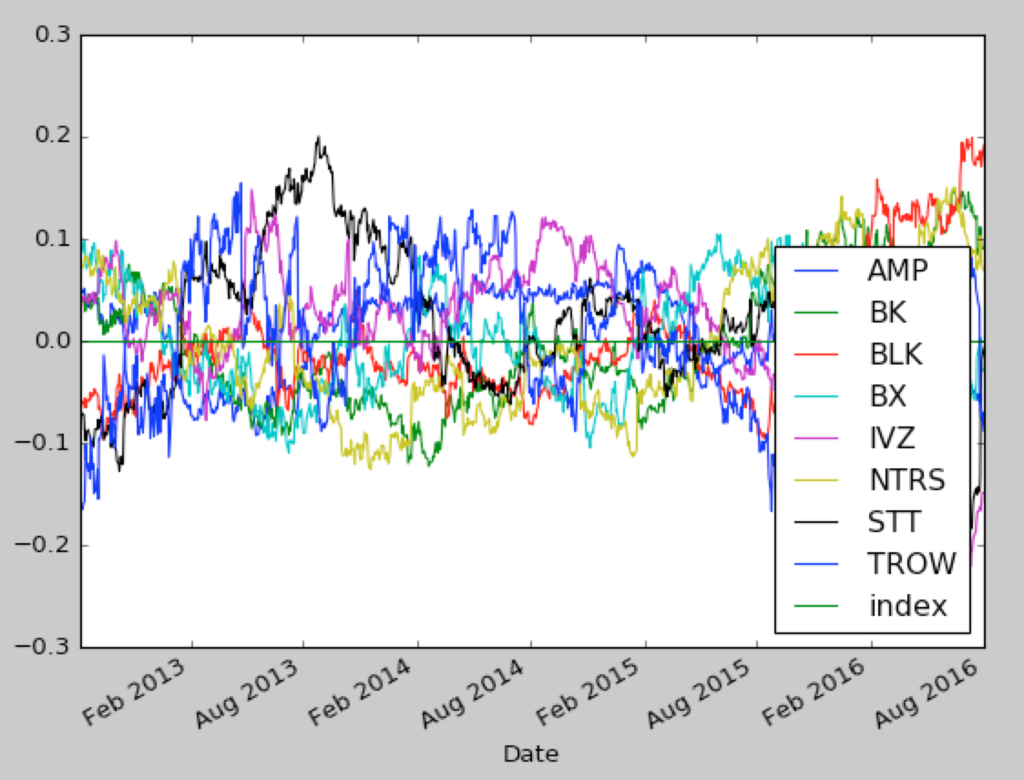1024x780 pixels.
Task: Click the Feb 2013 axis tick label
Action: pos(134,692)
